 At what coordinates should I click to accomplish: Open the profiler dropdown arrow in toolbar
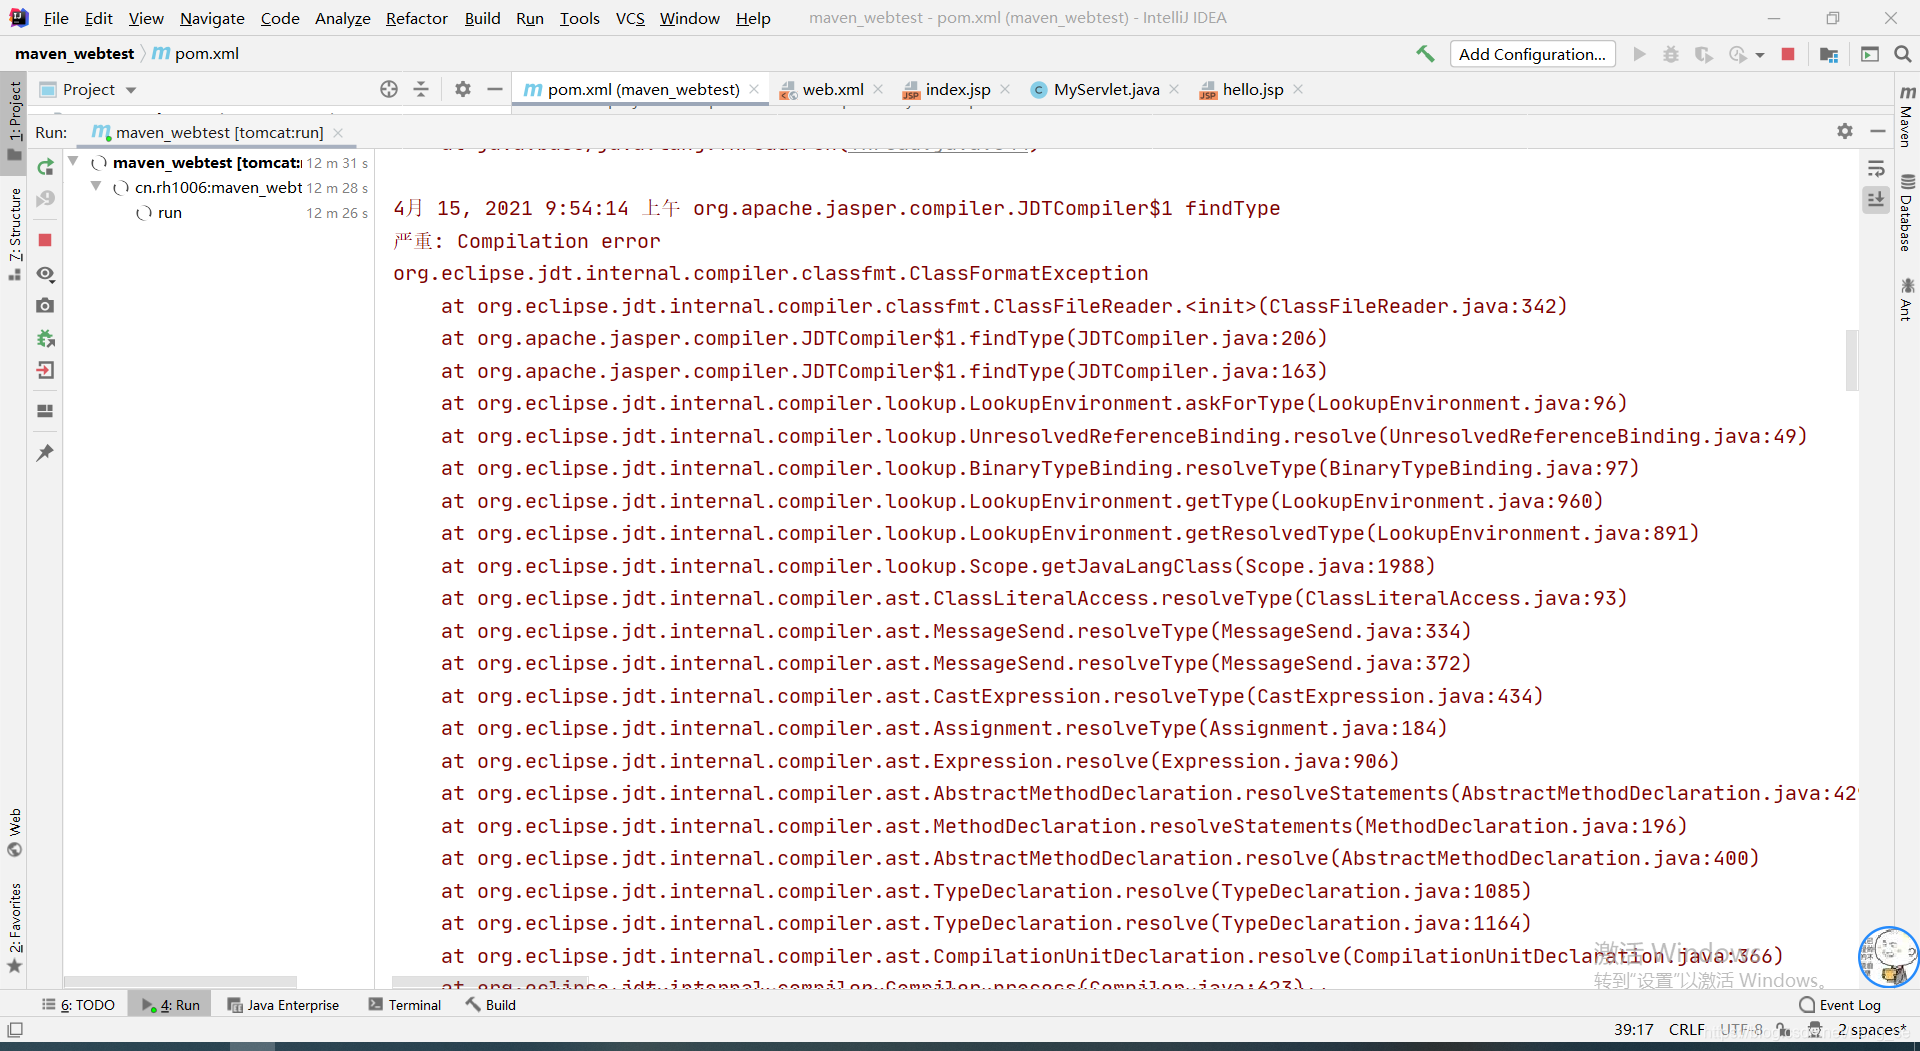(1759, 55)
